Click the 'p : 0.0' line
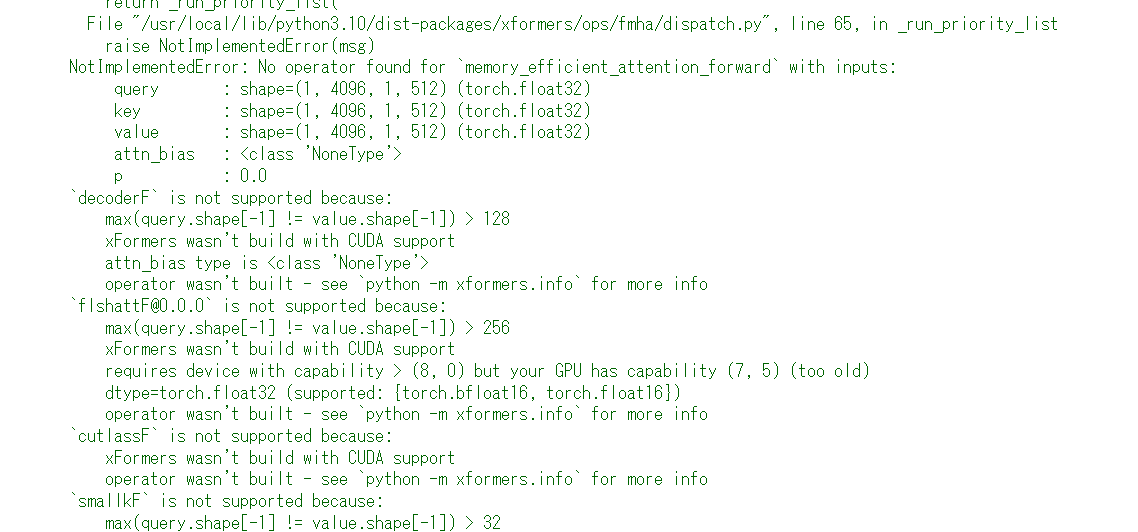 191,176
